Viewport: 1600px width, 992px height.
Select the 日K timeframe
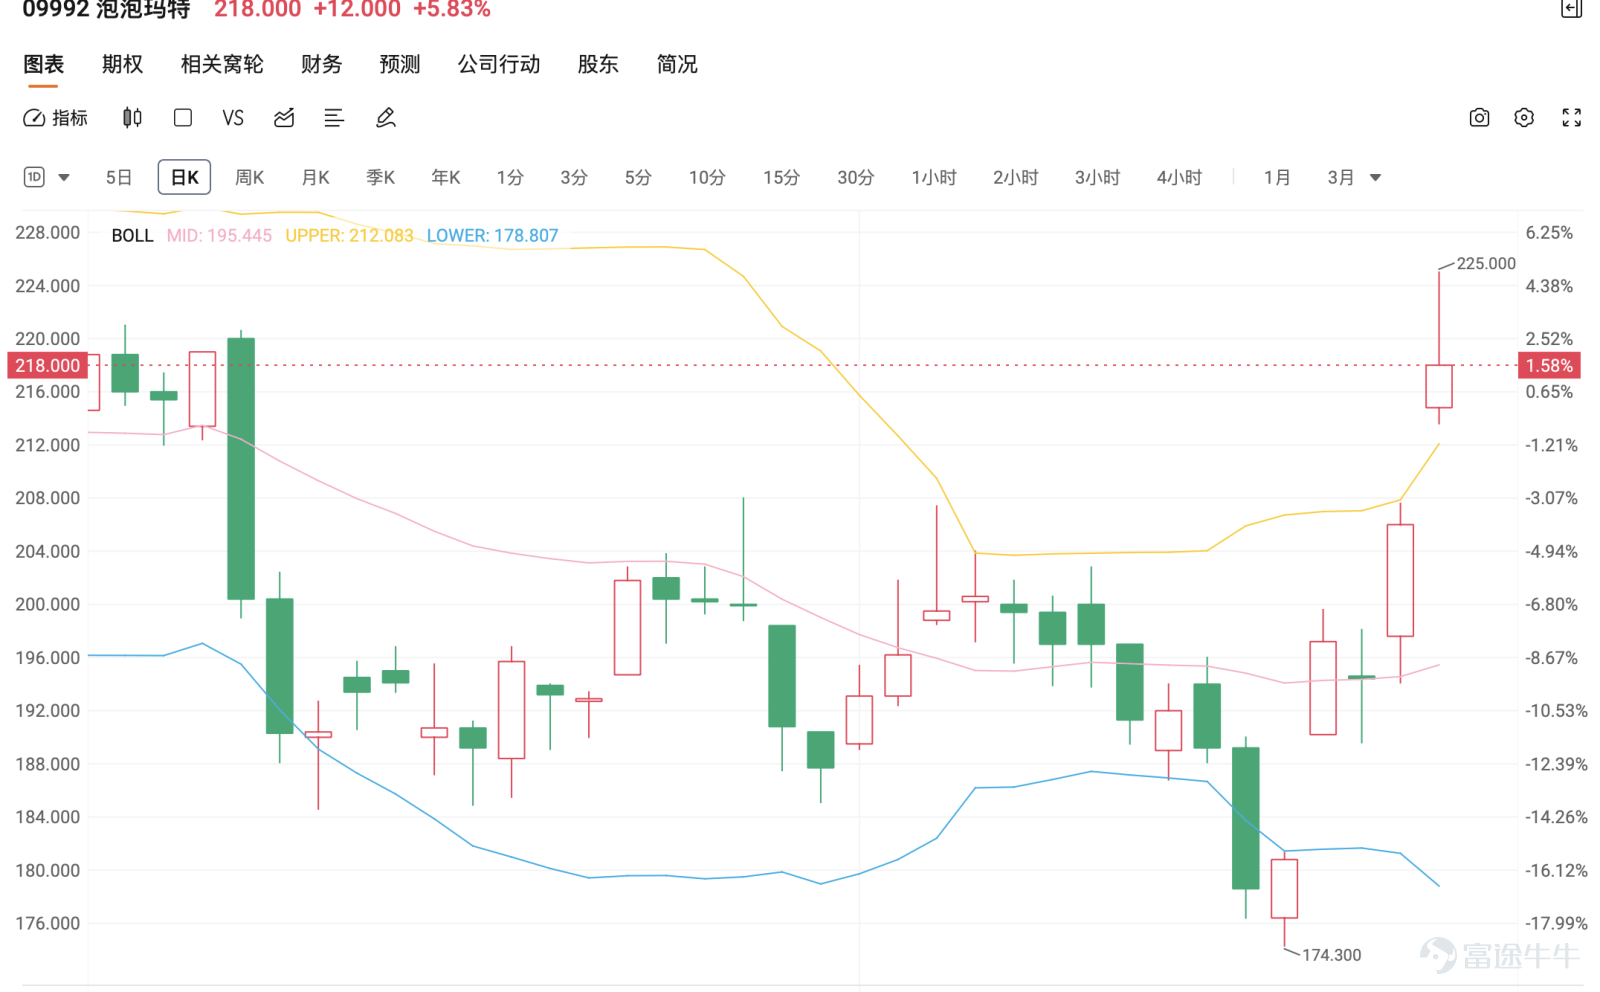click(184, 177)
